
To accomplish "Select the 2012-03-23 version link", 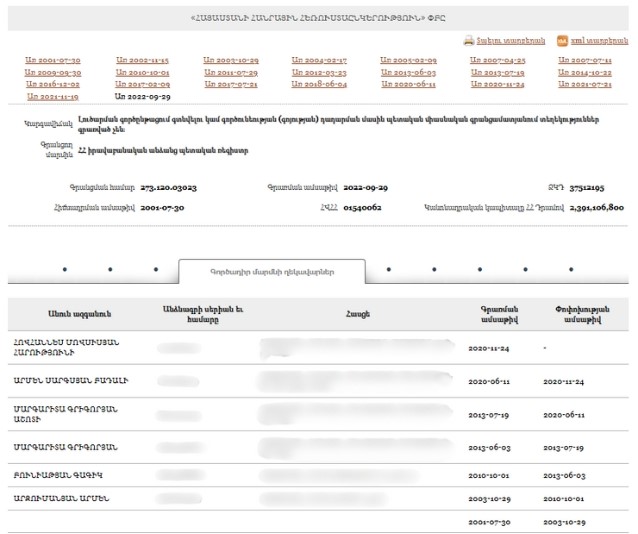I will pos(319,73).
